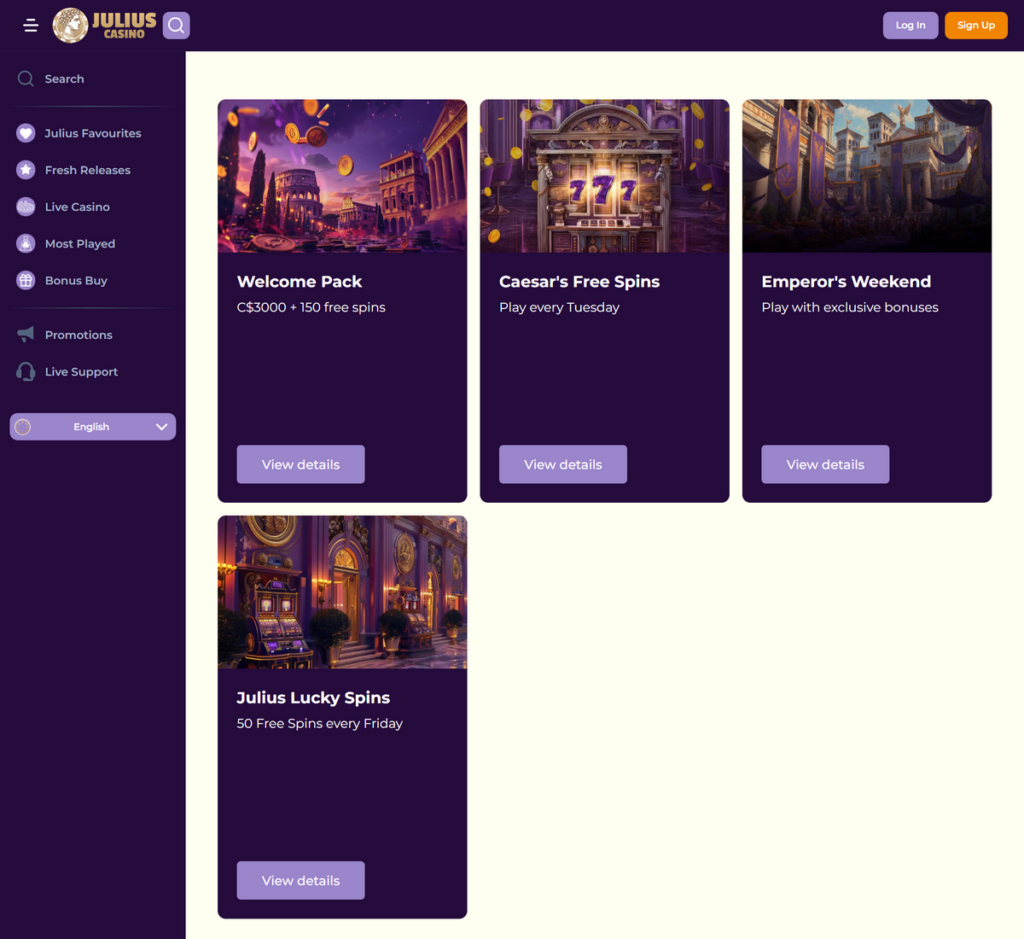Click the Promotions megaphone icon
This screenshot has width=1024, height=939.
click(26, 335)
